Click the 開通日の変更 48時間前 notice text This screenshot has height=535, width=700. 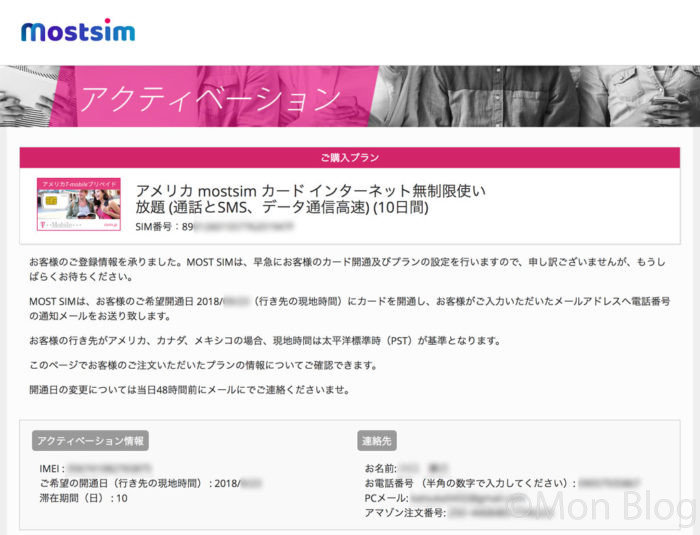(x=188, y=390)
